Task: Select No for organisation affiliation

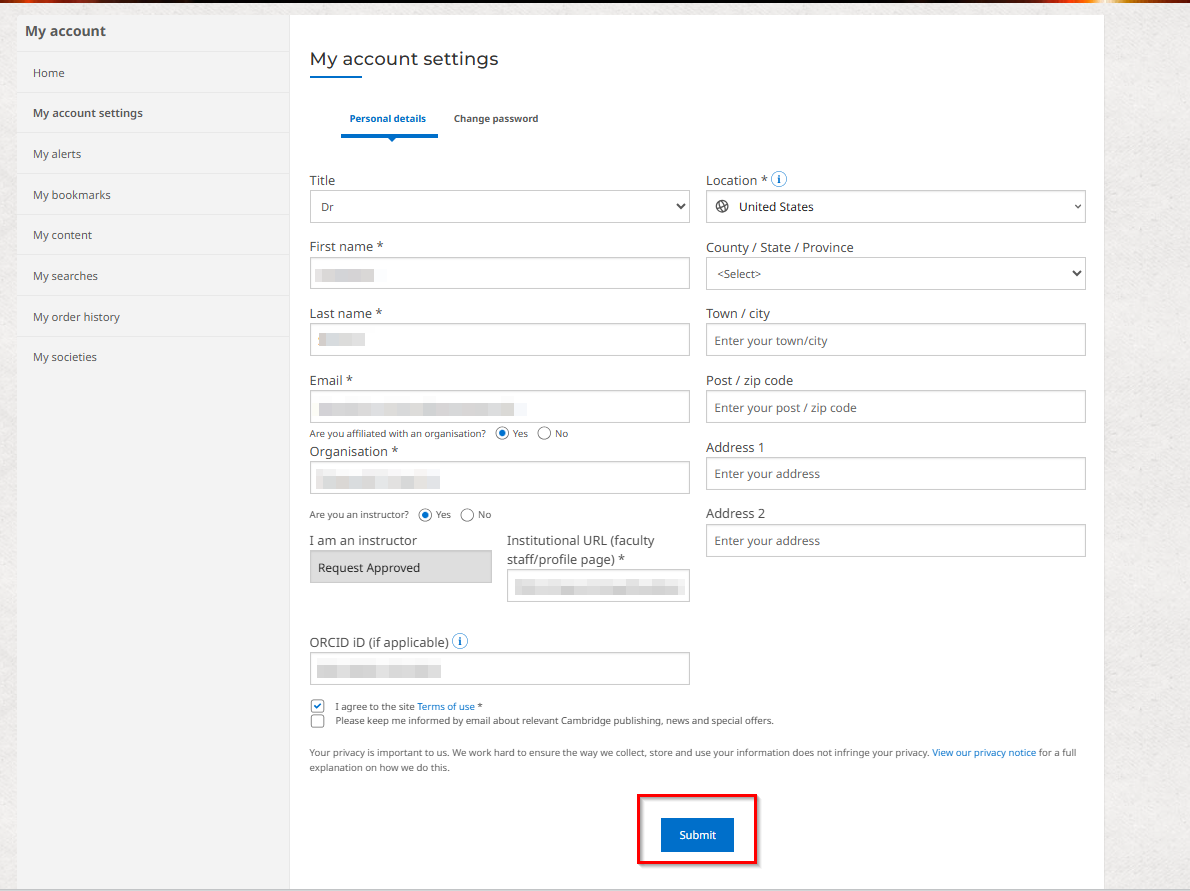Action: pos(544,433)
